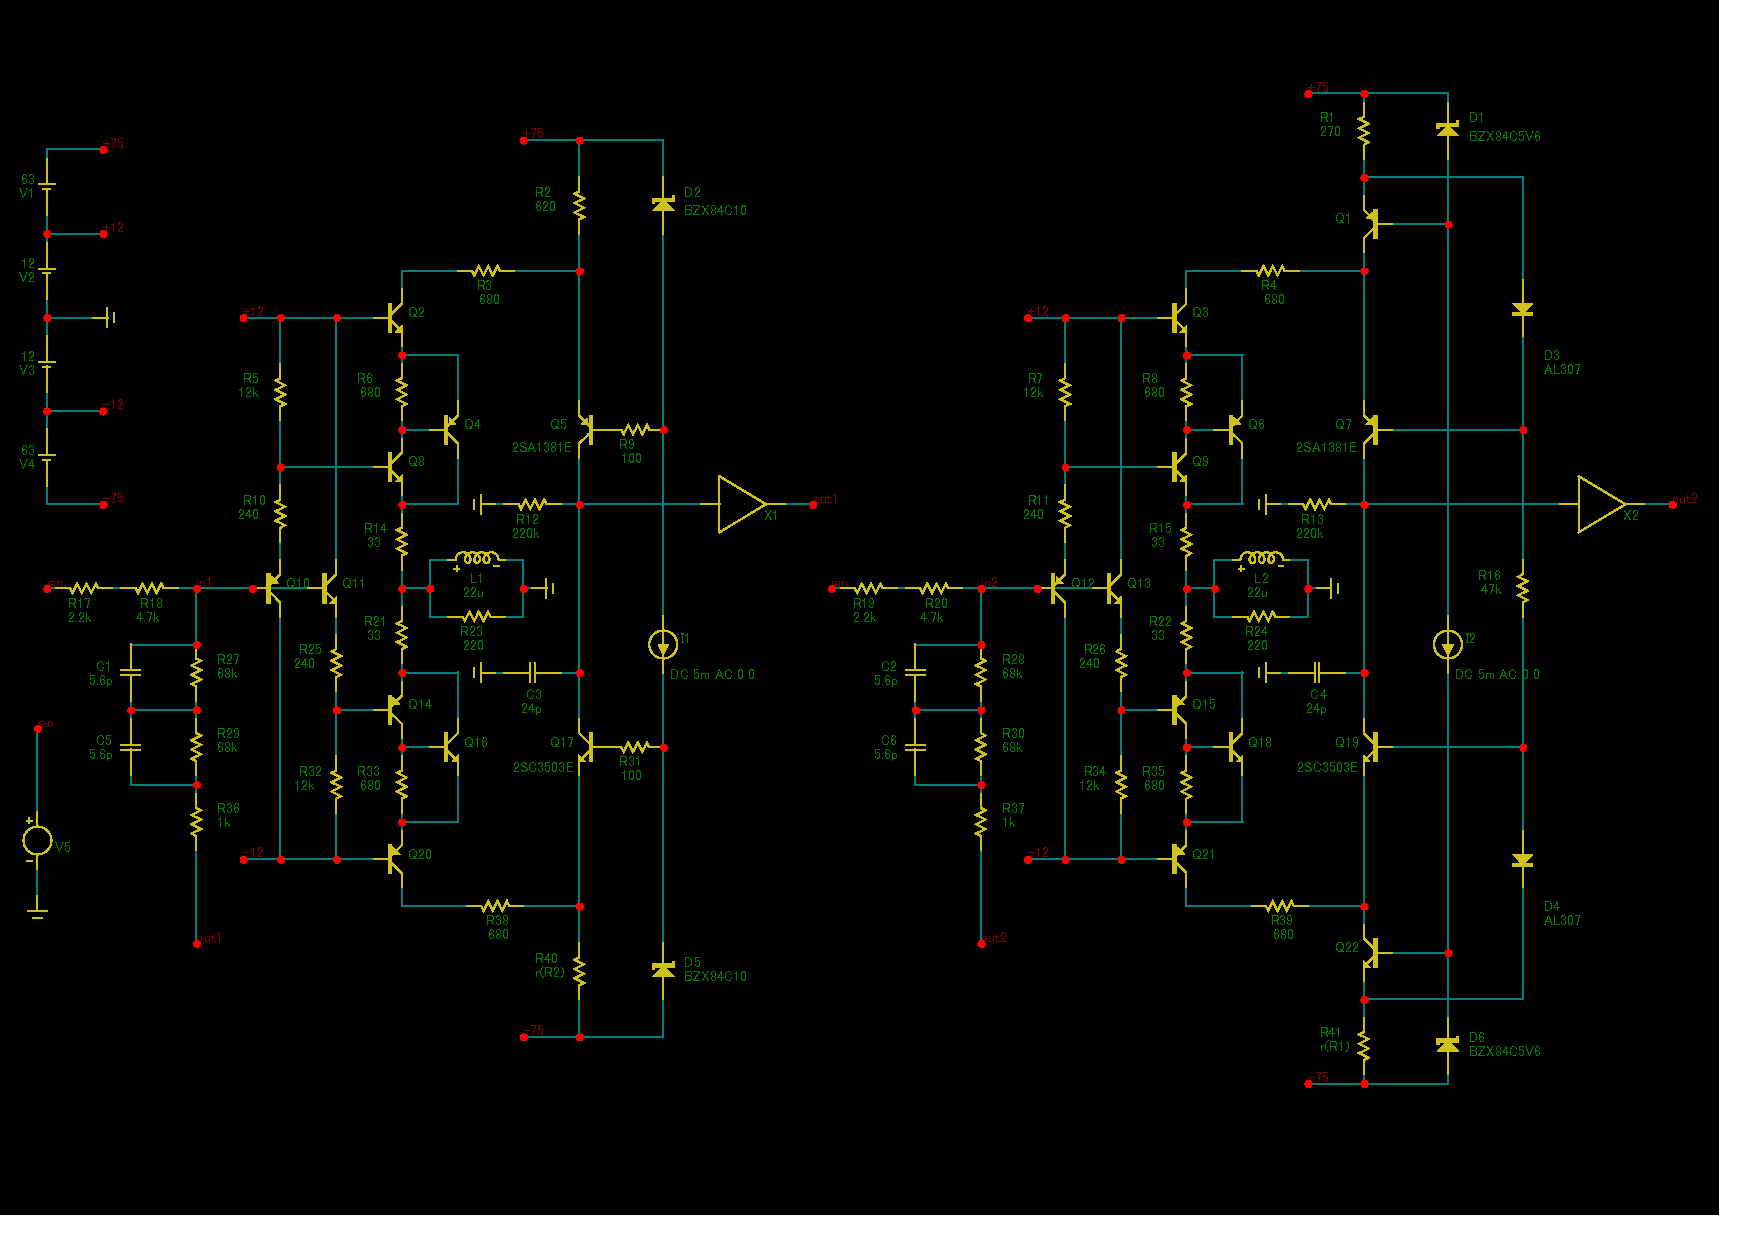The width and height of the screenshot is (1754, 1240).
Task: Select transistor Q21 symbol
Action: tap(1180, 859)
